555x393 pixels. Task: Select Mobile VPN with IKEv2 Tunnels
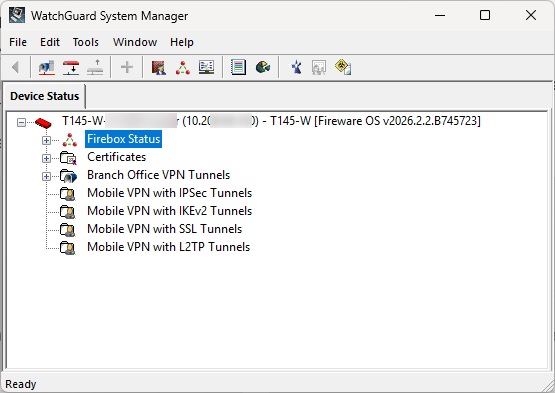(169, 211)
